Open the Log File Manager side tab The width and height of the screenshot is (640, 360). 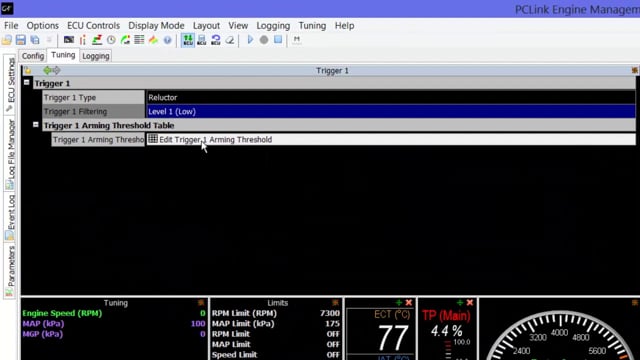coord(10,154)
